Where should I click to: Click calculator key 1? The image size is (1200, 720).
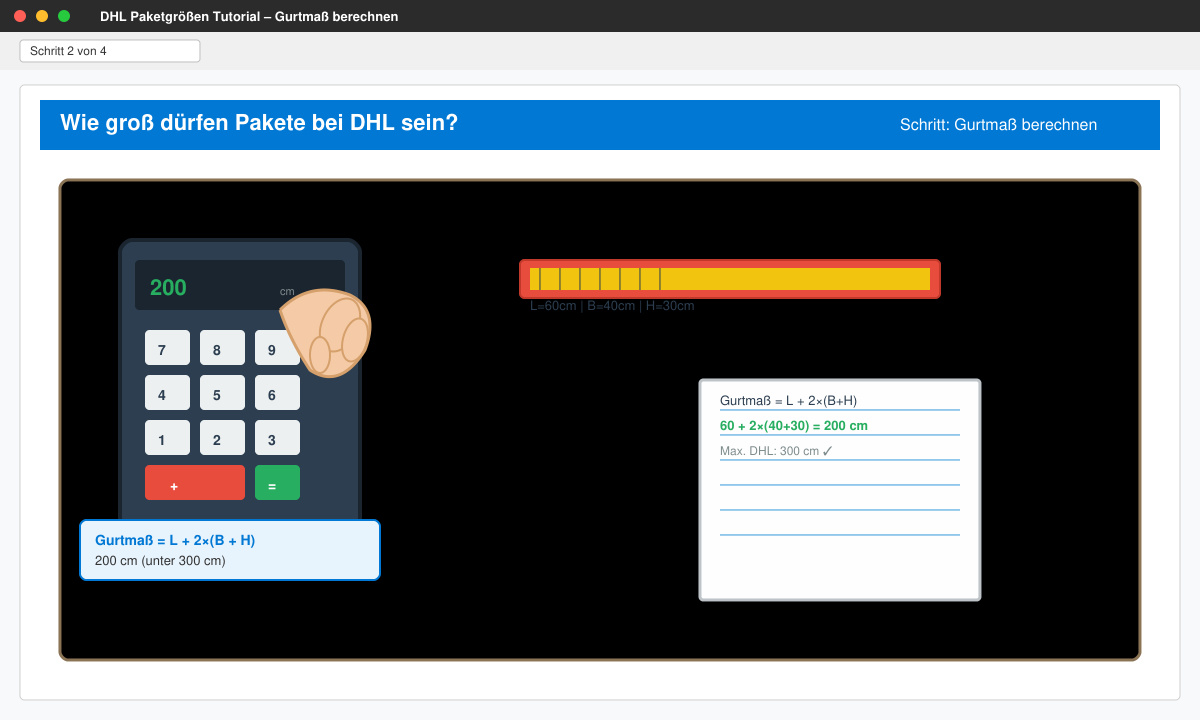click(167, 438)
